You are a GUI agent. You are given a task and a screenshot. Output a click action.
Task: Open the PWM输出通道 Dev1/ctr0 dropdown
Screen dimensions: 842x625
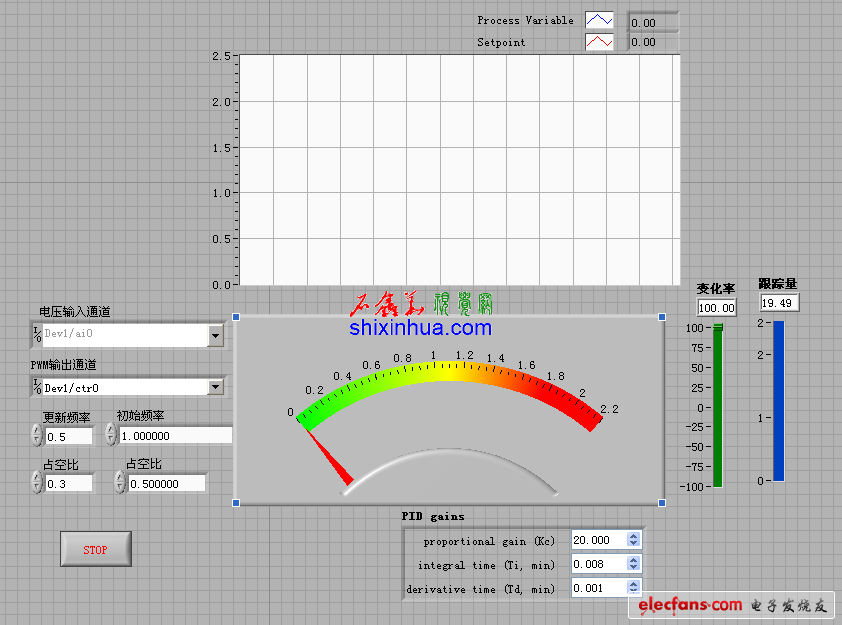pyautogui.click(x=215, y=387)
